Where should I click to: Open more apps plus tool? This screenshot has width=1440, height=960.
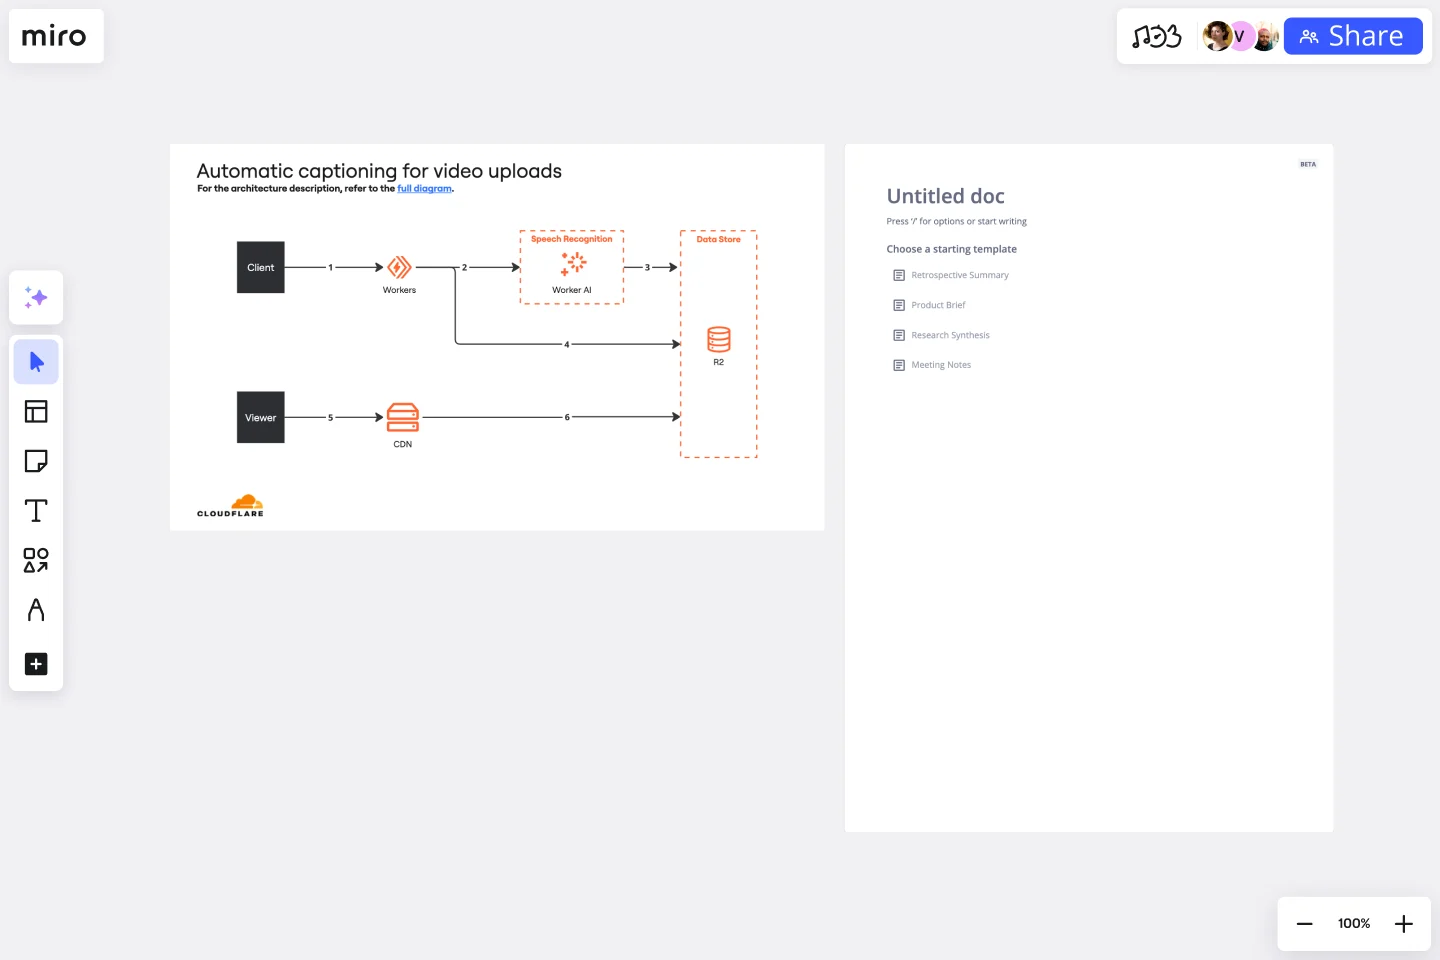(36, 664)
